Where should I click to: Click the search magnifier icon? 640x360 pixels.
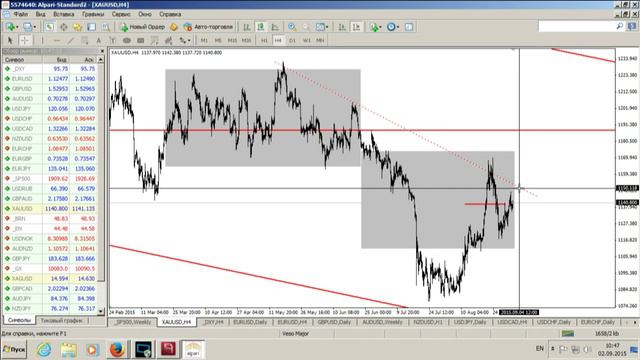[x=620, y=27]
